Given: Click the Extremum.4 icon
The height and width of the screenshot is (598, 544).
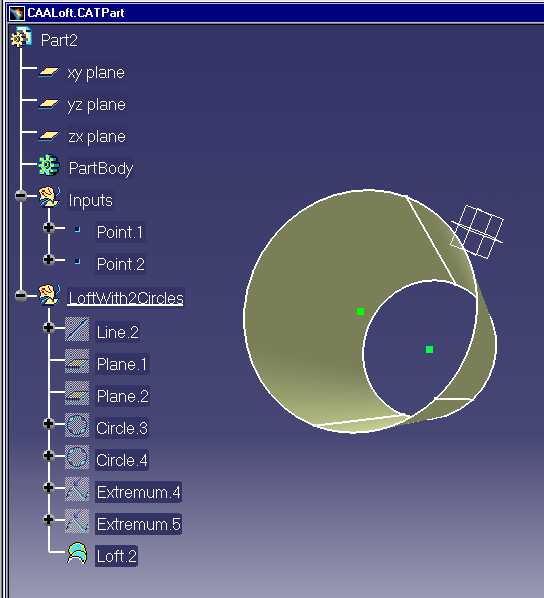Looking at the screenshot, I should tap(77, 489).
